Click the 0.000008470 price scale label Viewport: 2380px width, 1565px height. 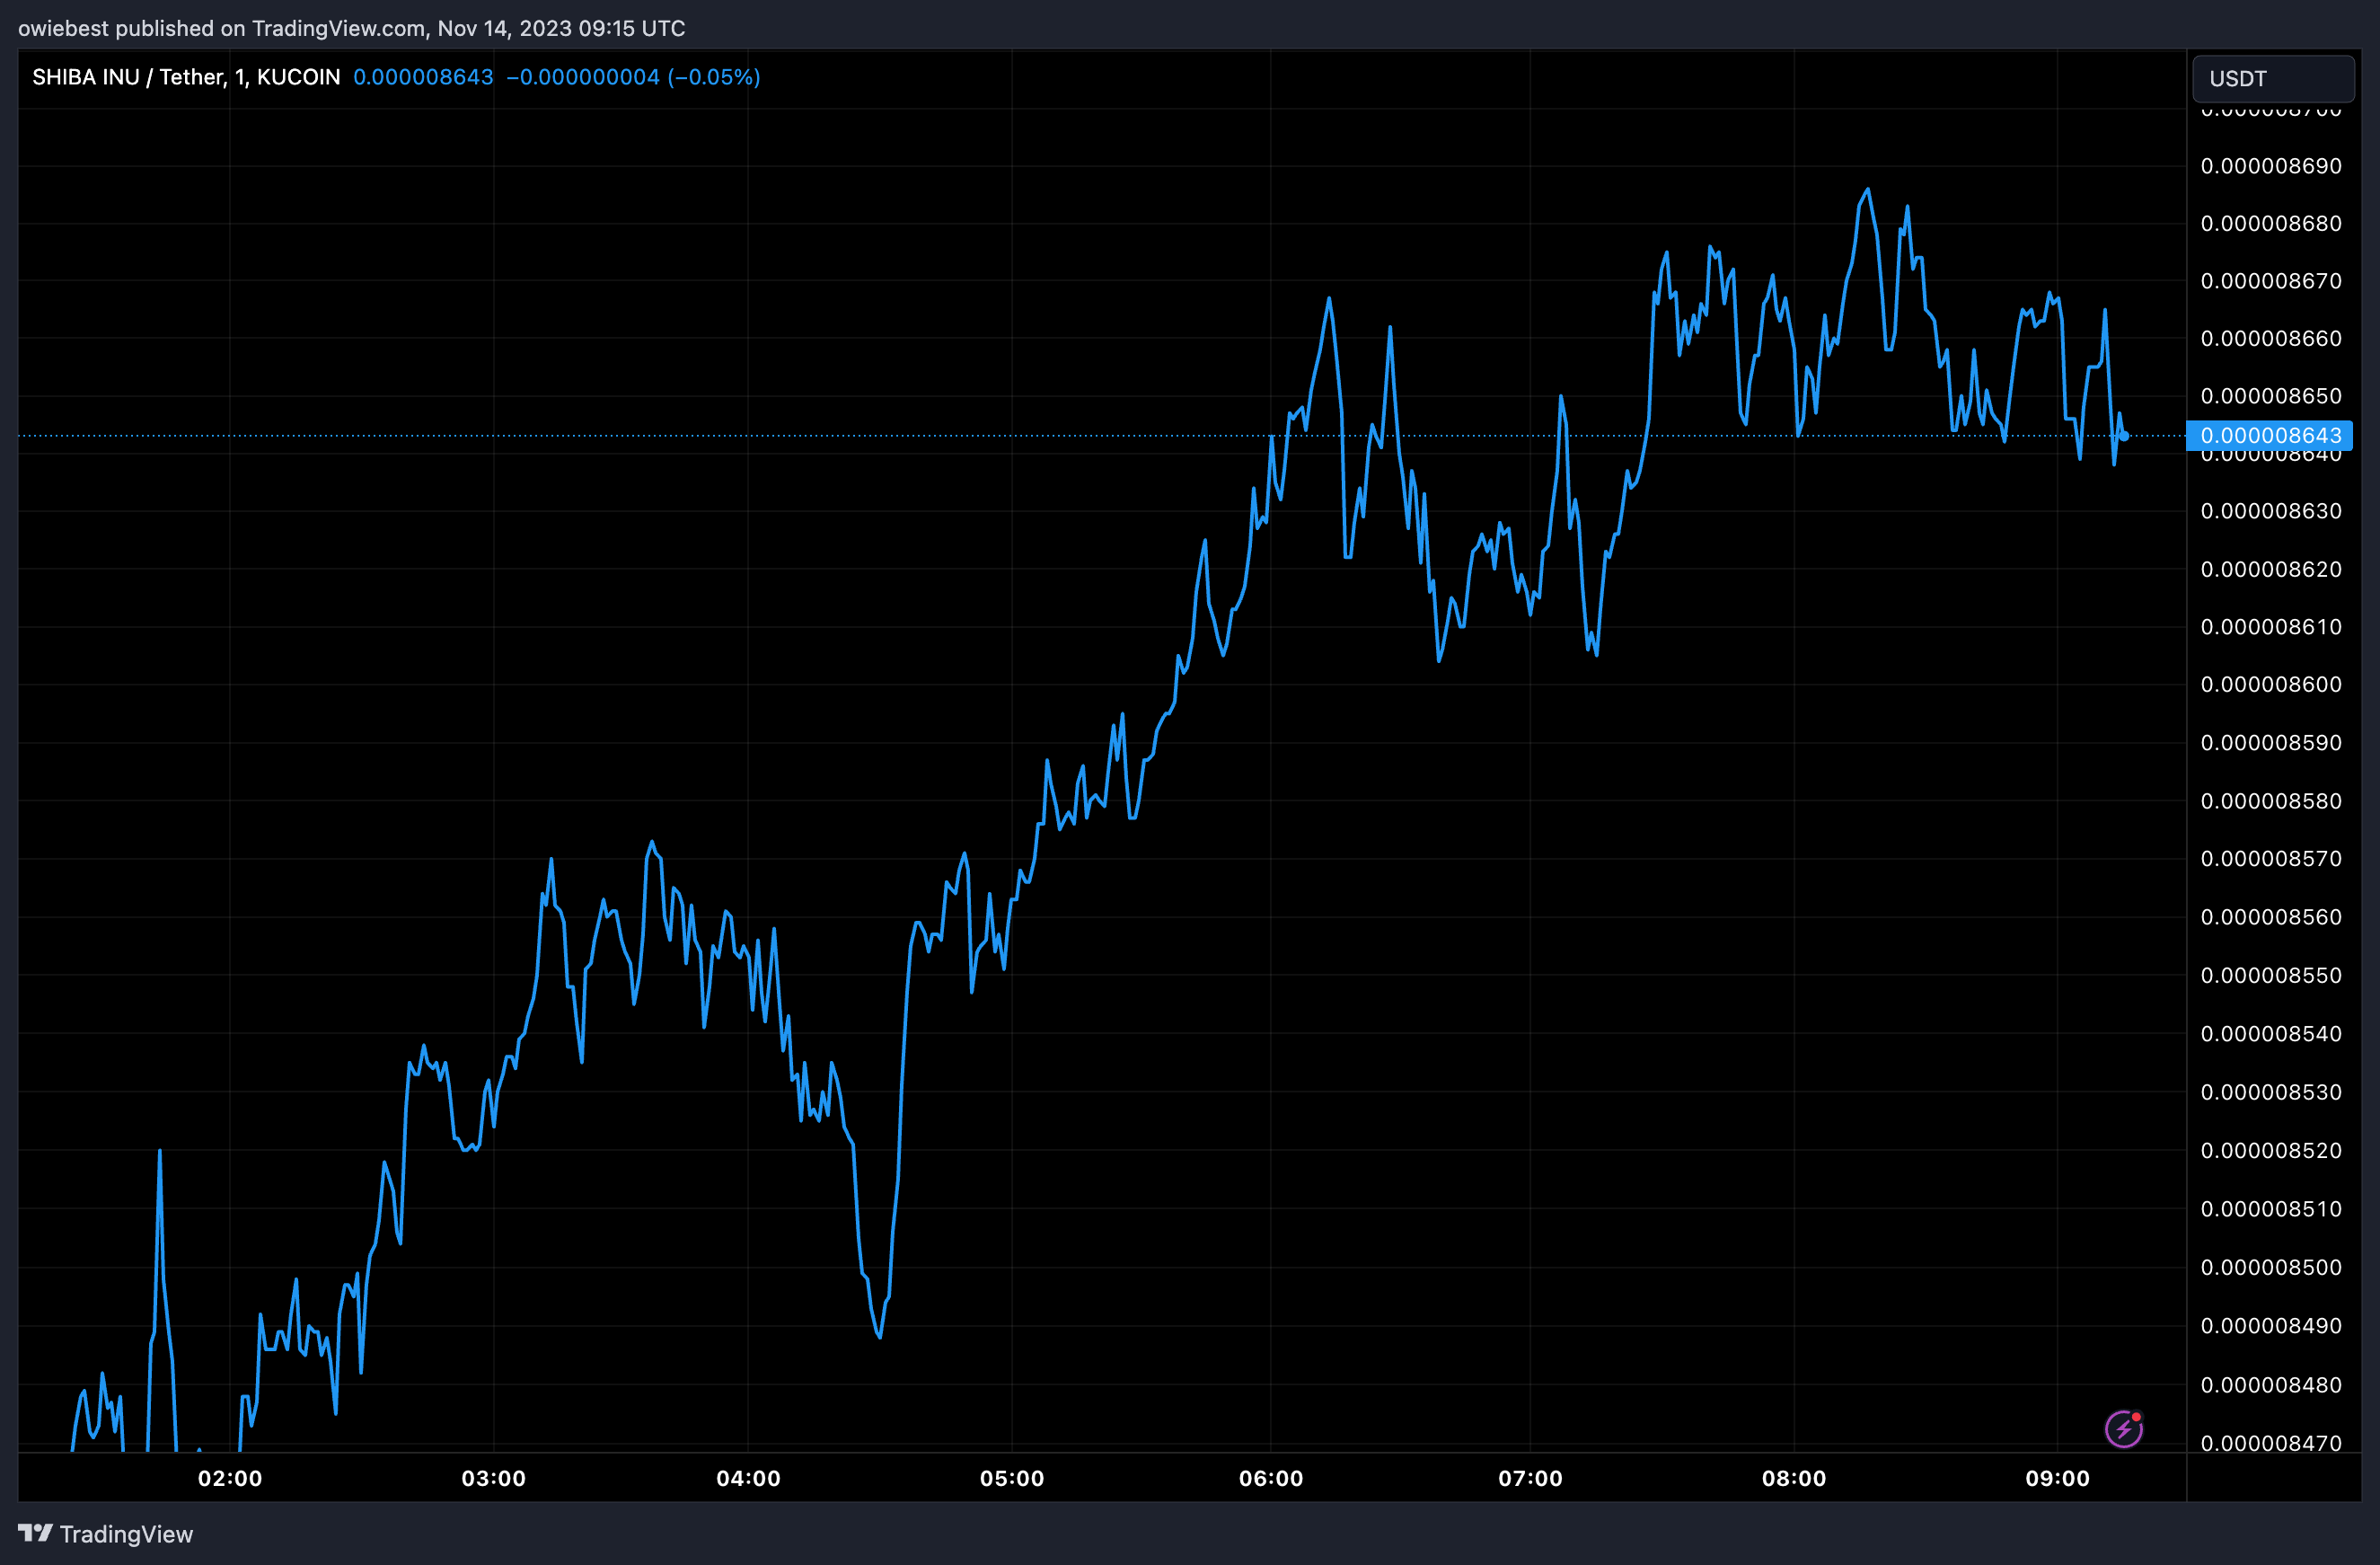click(2270, 1443)
